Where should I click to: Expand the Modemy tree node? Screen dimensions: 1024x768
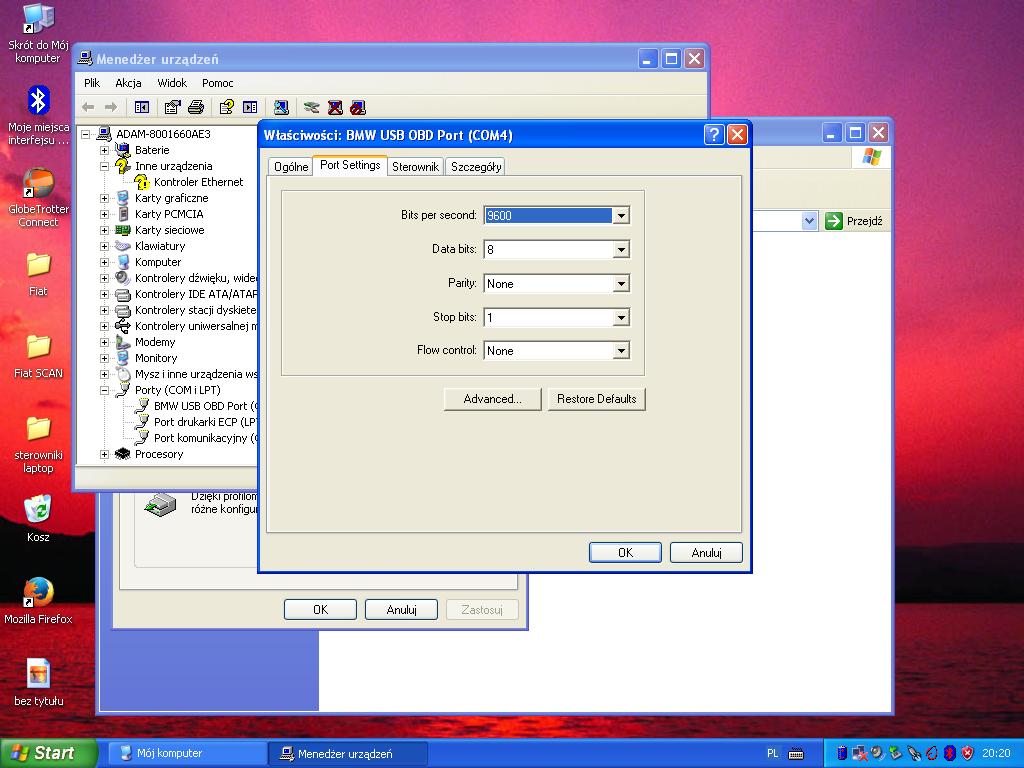[105, 342]
